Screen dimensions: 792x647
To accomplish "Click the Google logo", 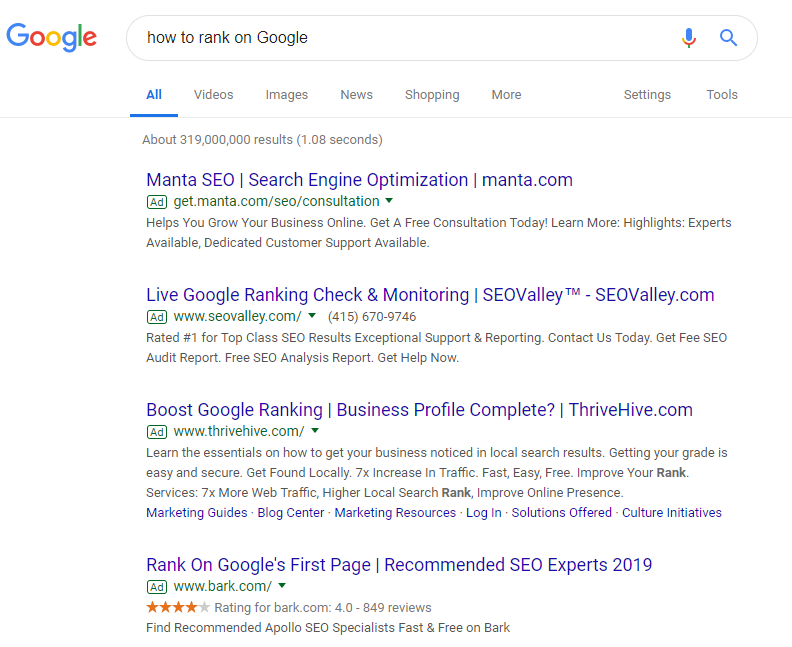I will (x=52, y=37).
